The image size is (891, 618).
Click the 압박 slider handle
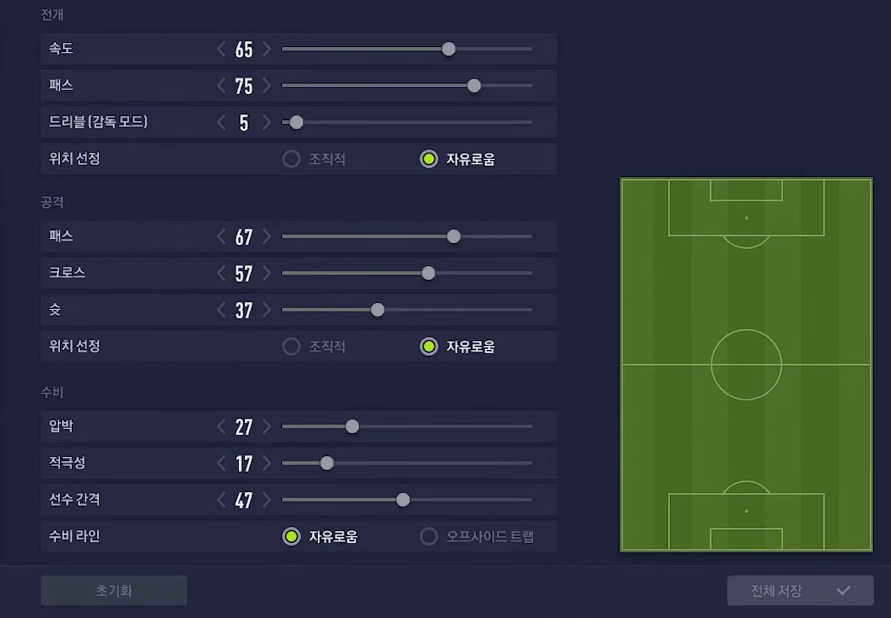[x=352, y=427]
